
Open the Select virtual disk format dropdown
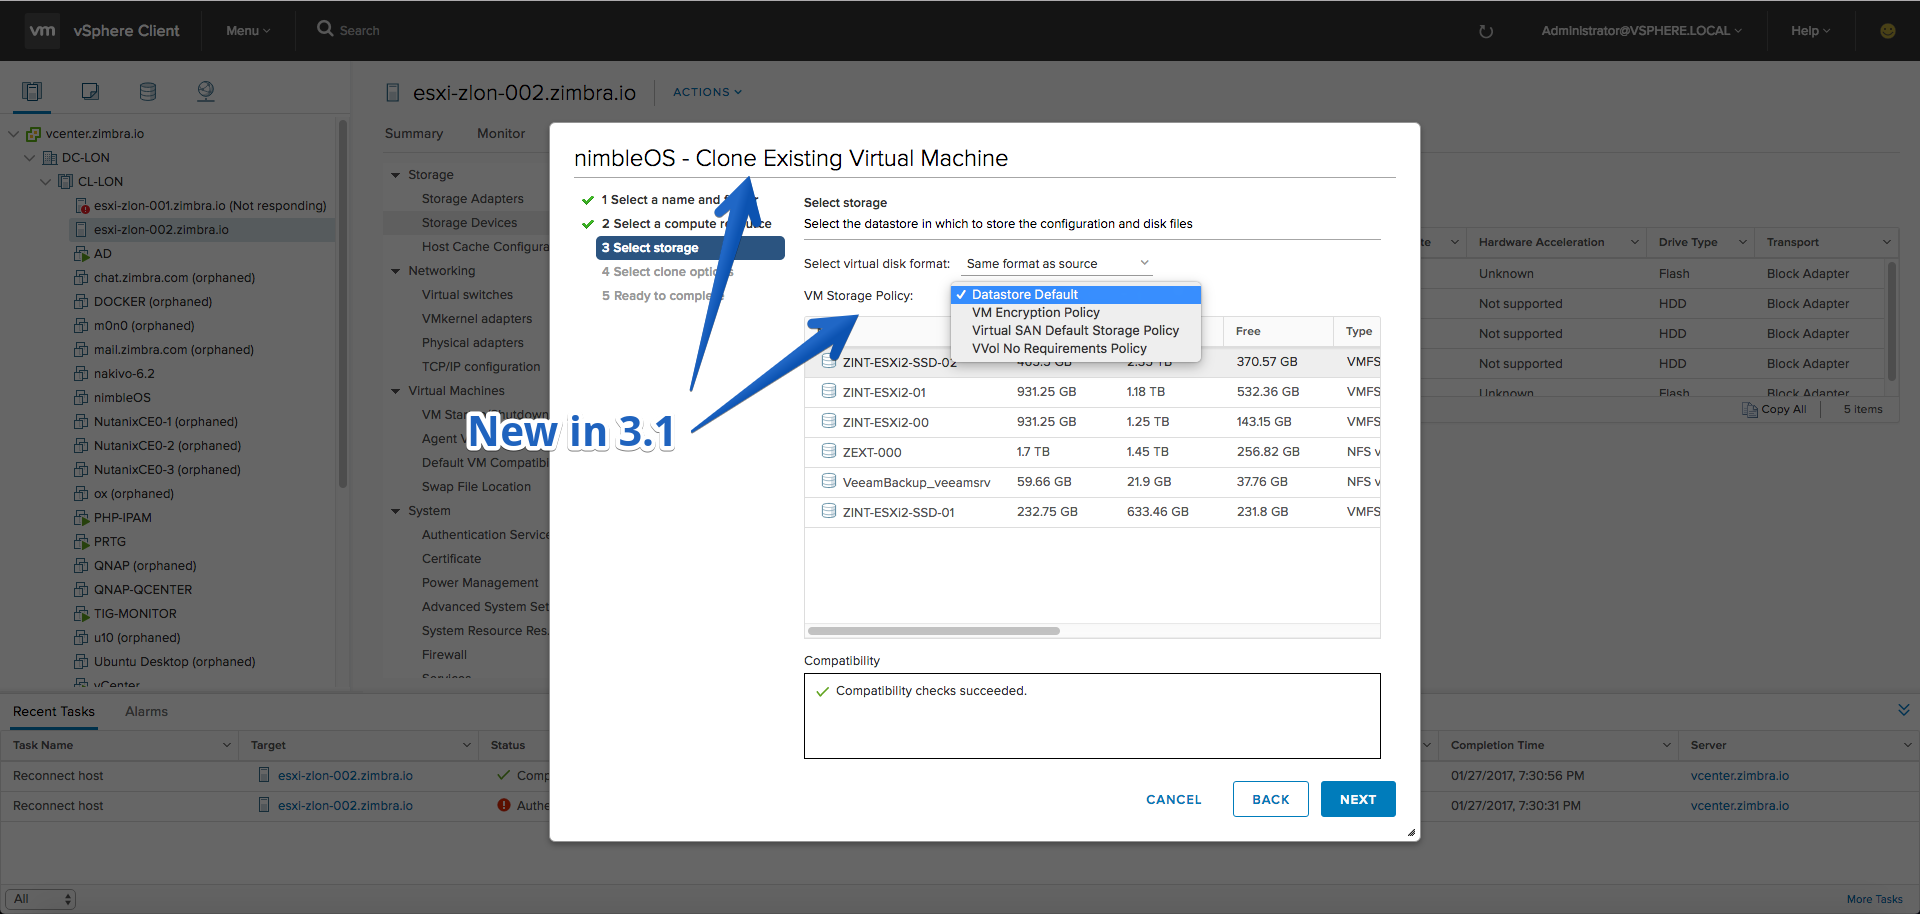pos(1058,264)
